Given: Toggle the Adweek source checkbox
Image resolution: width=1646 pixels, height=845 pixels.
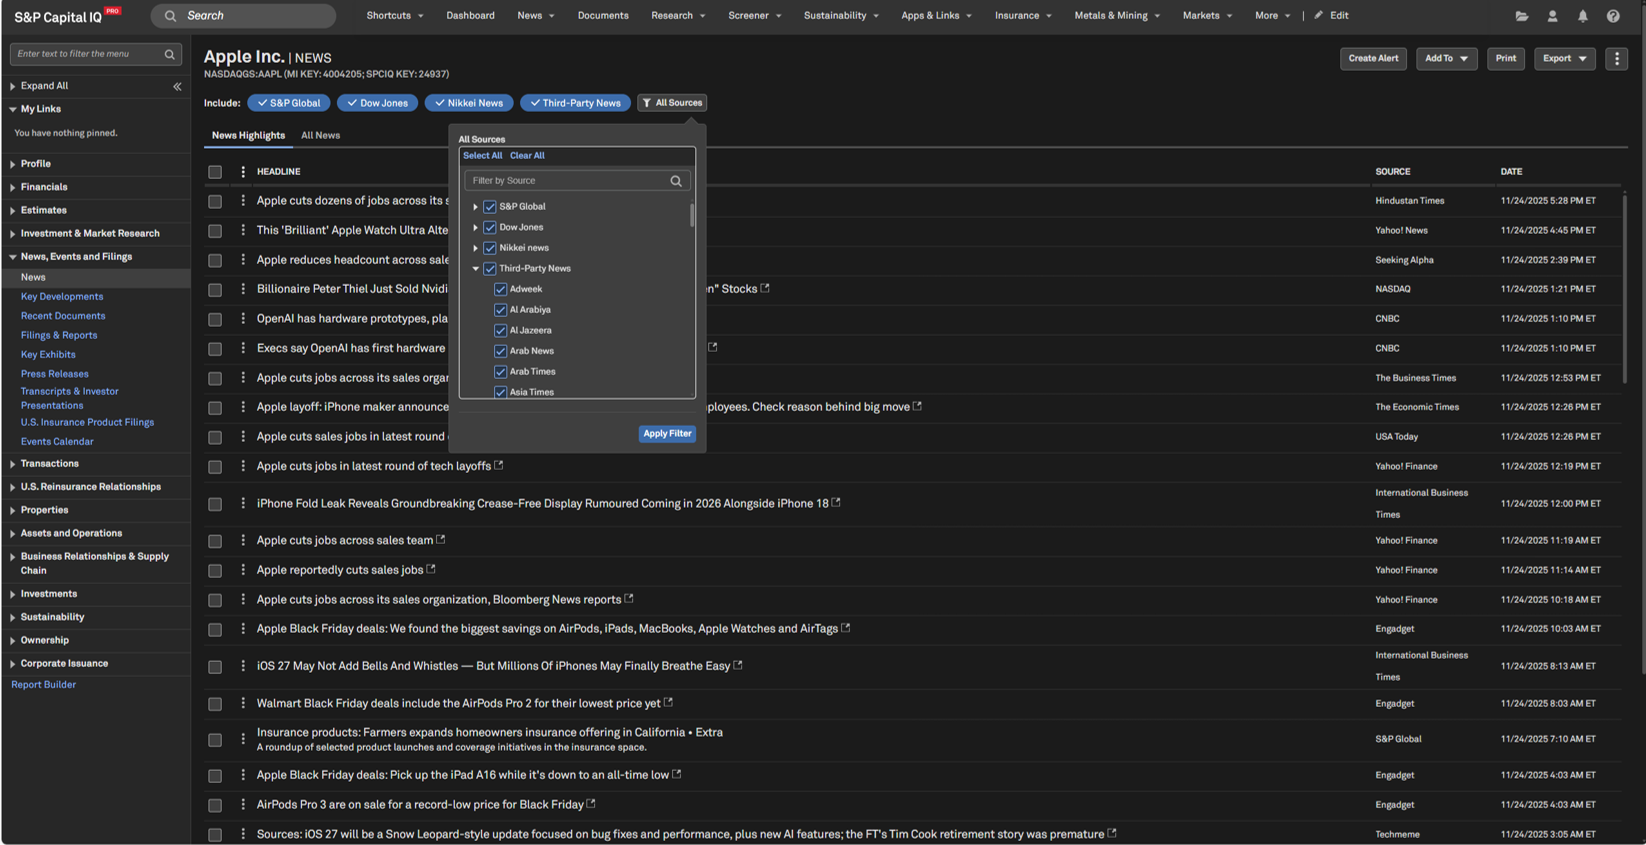Looking at the screenshot, I should point(500,290).
